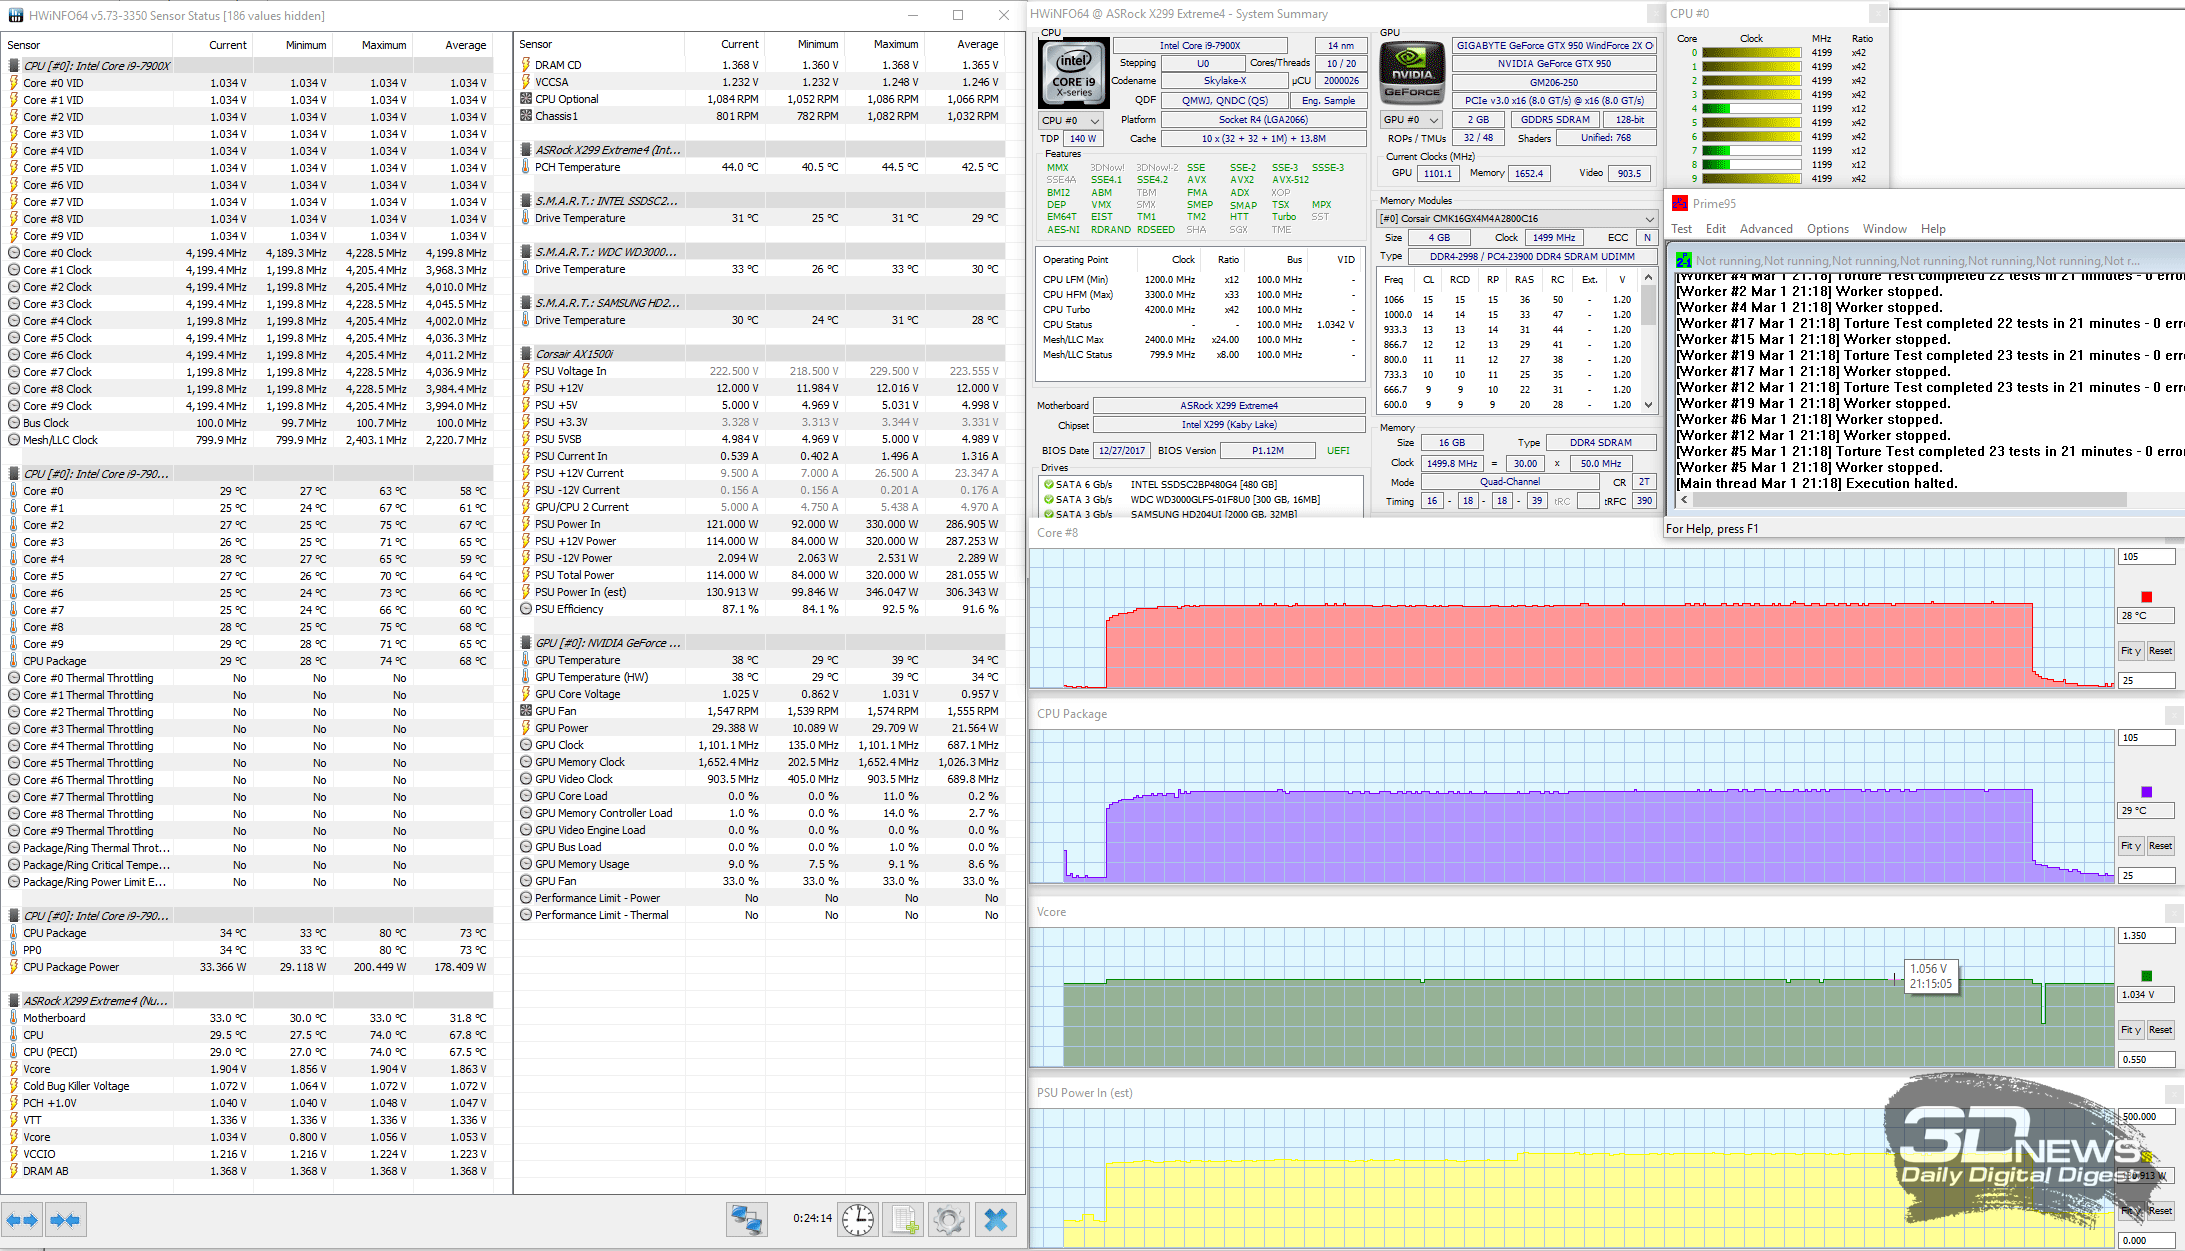Screen dimensions: 2185x1251
Task: Open the remote network monitors icon
Action: (746, 1220)
